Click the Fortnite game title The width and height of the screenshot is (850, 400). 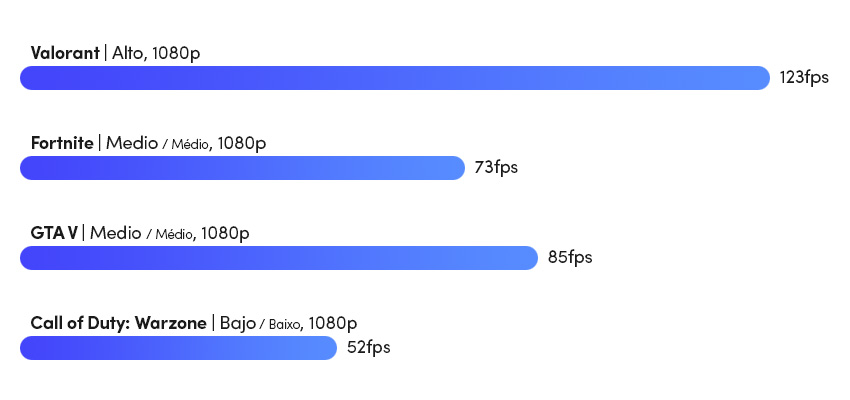pyautogui.click(x=62, y=143)
